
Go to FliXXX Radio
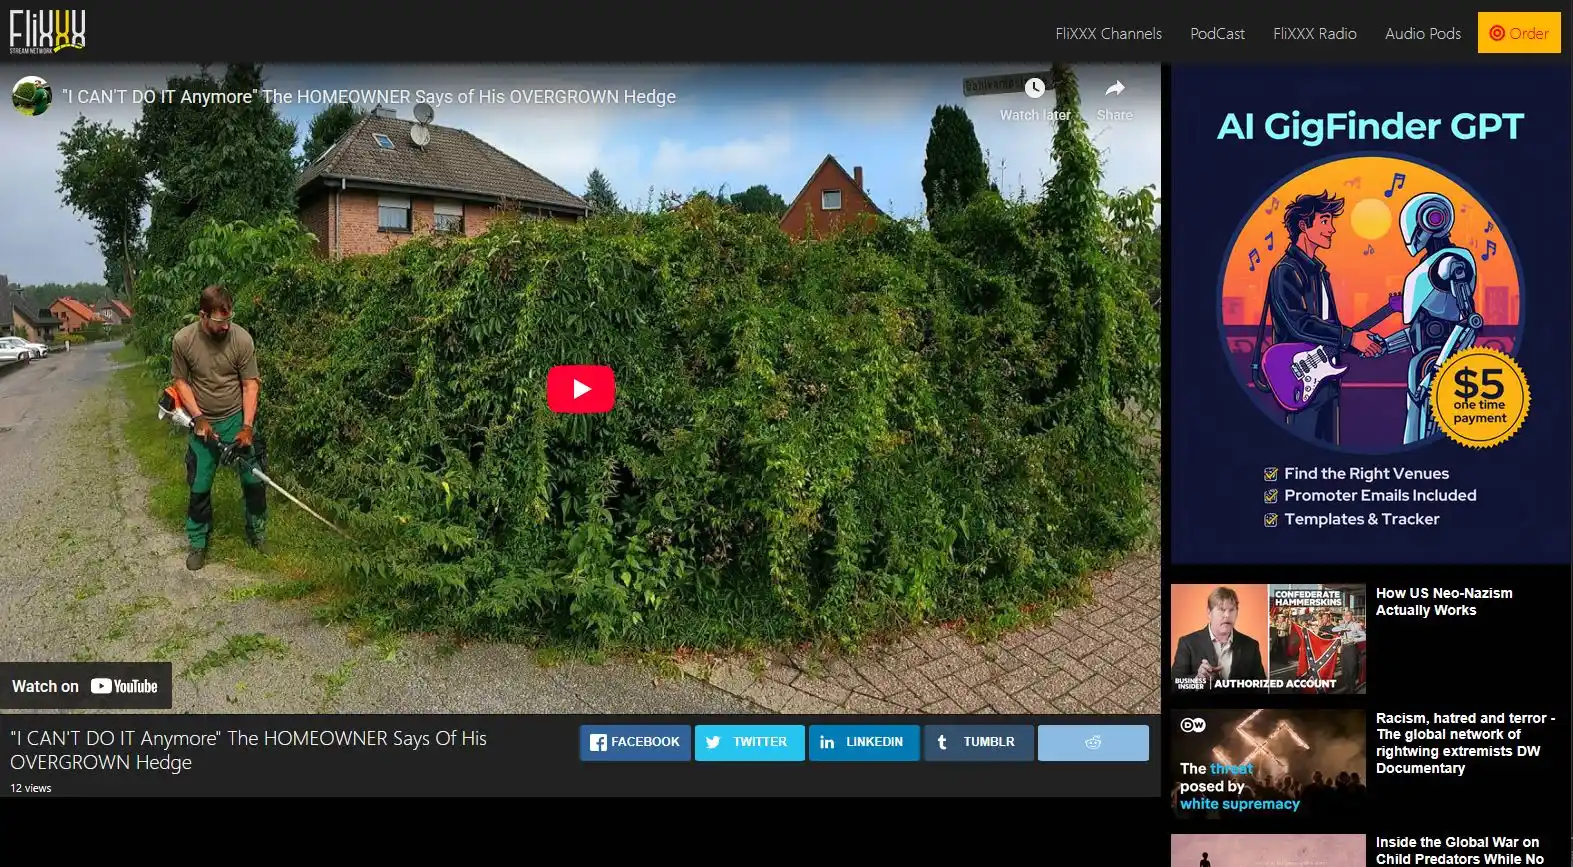pos(1314,33)
